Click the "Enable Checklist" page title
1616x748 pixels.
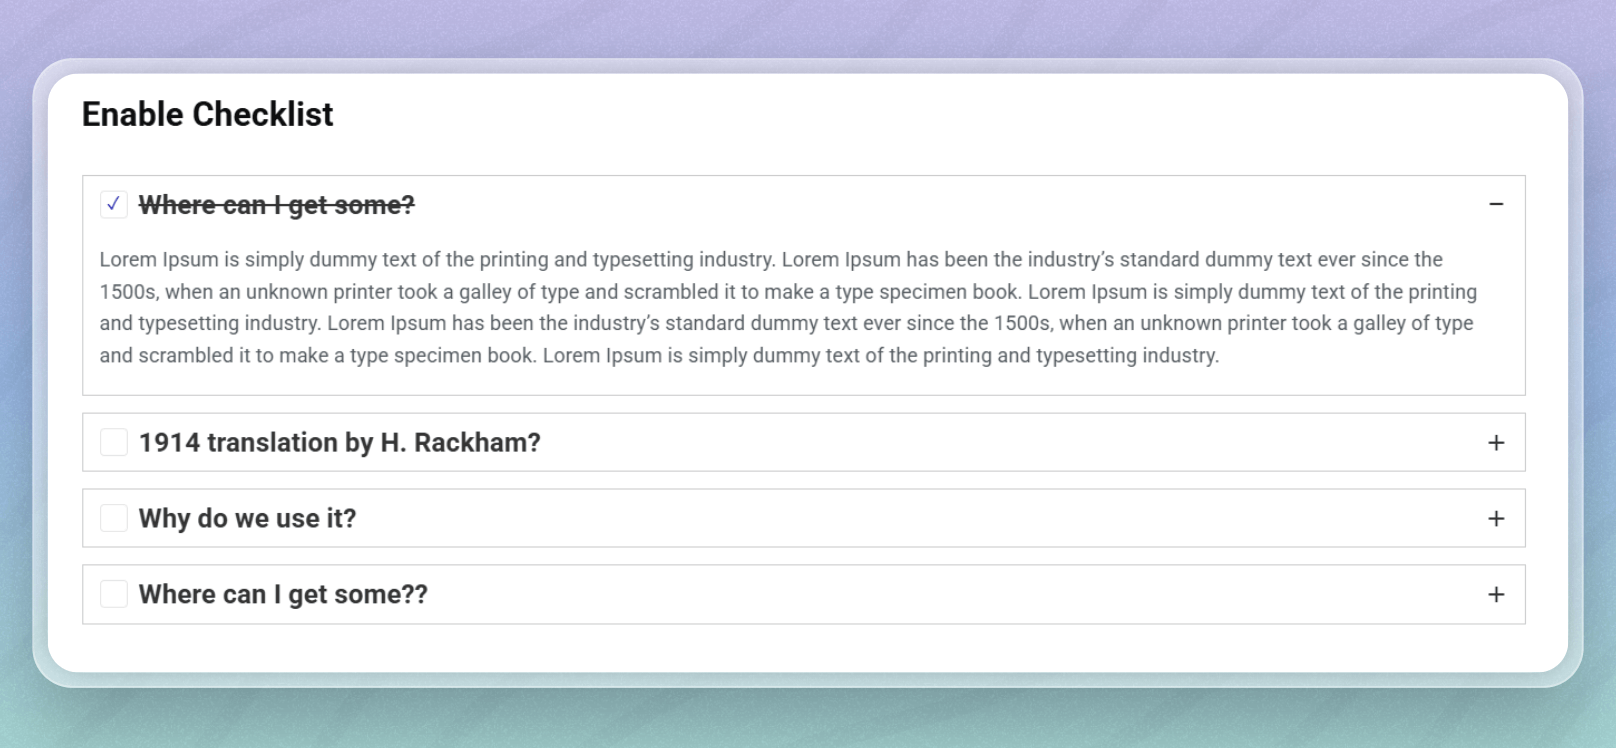207,114
